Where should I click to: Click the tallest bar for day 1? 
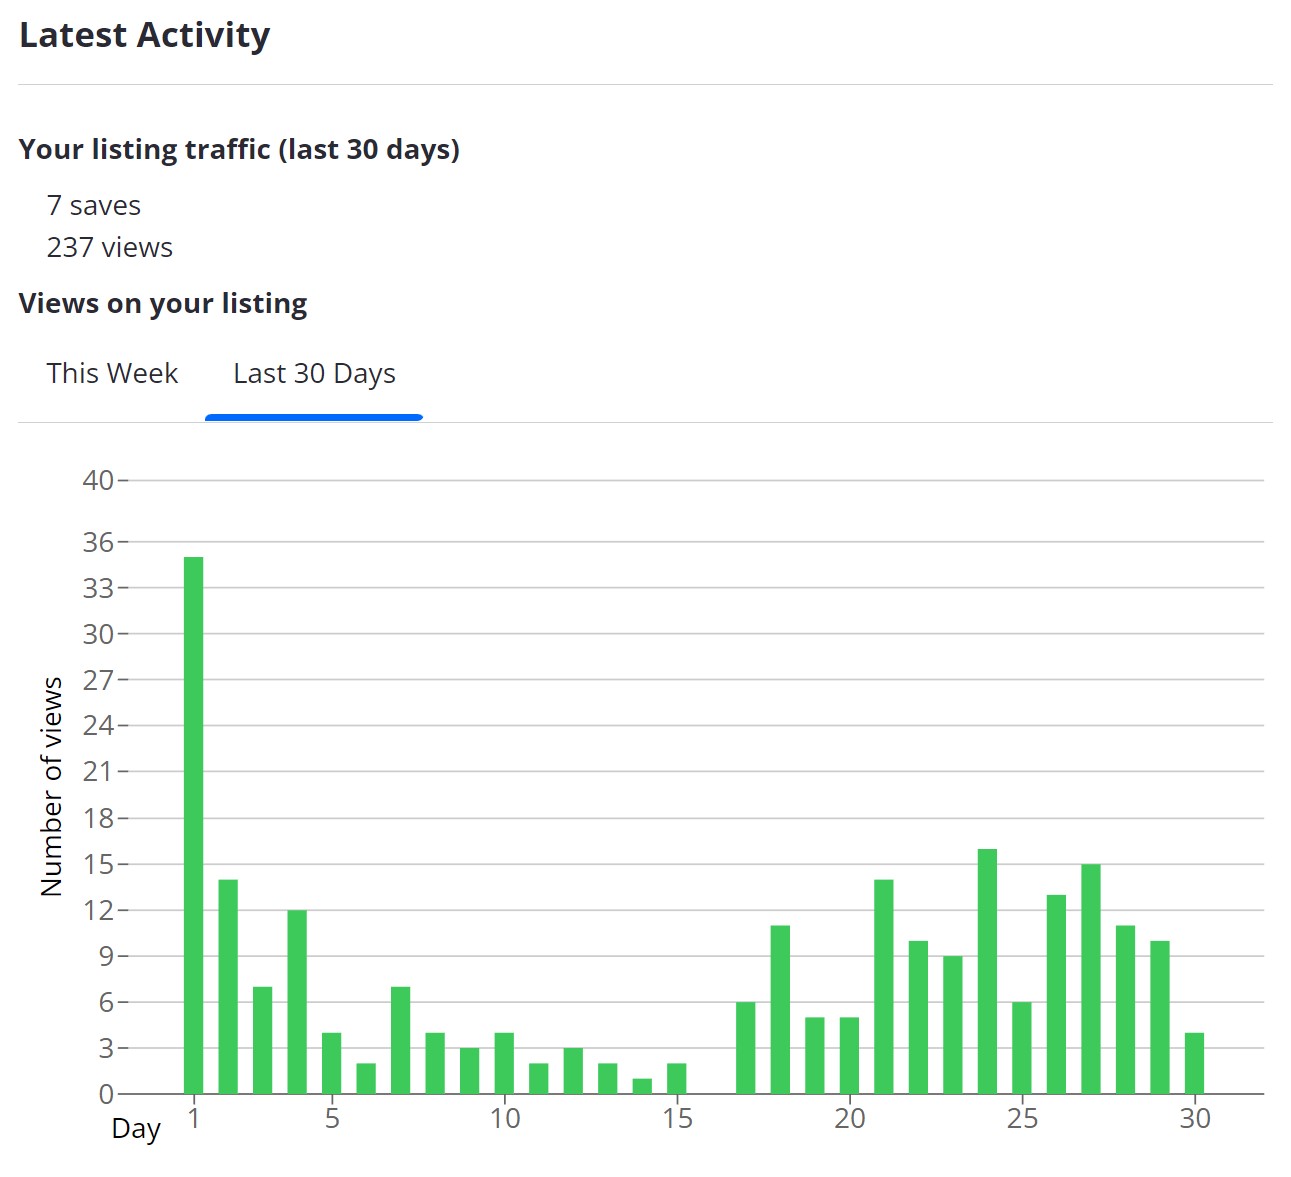tap(194, 825)
